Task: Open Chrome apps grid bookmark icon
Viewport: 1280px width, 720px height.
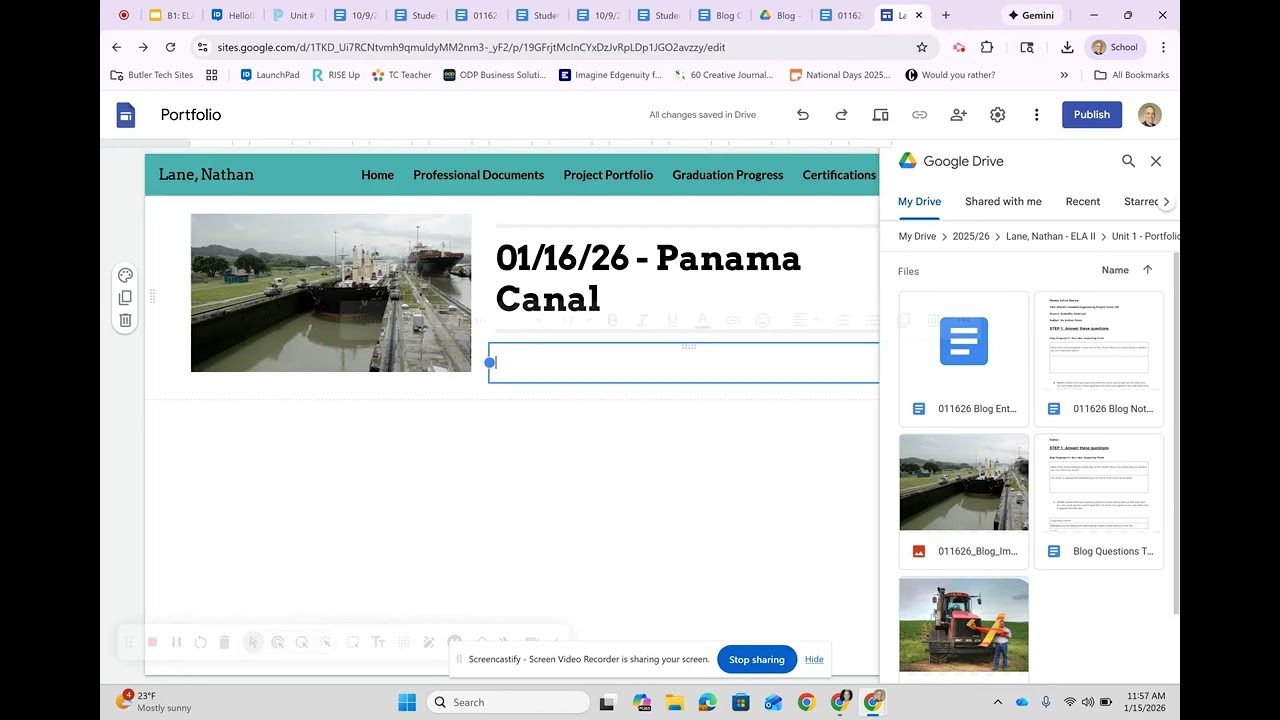Action: pyautogui.click(x=211, y=75)
